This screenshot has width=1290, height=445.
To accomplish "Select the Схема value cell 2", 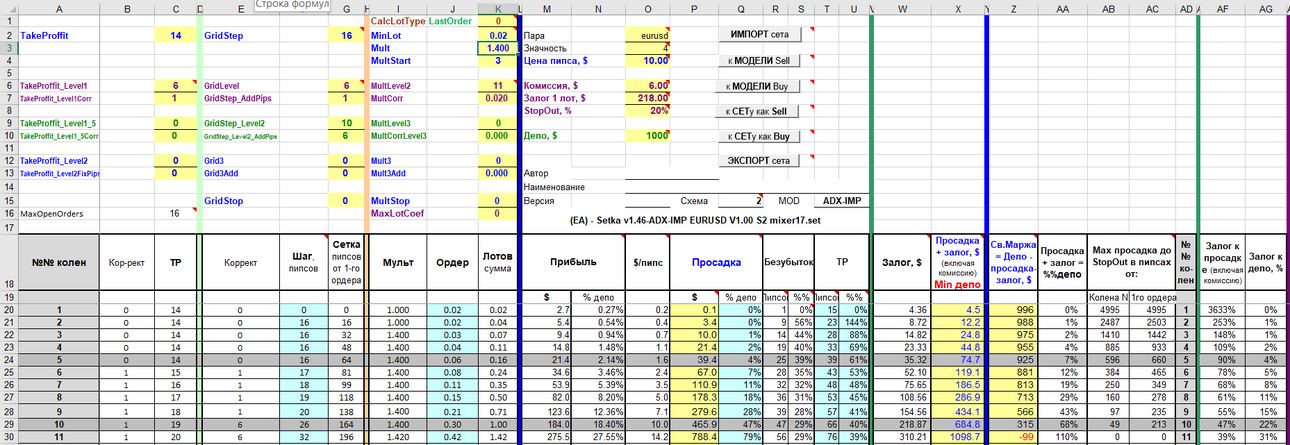I will click(740, 200).
